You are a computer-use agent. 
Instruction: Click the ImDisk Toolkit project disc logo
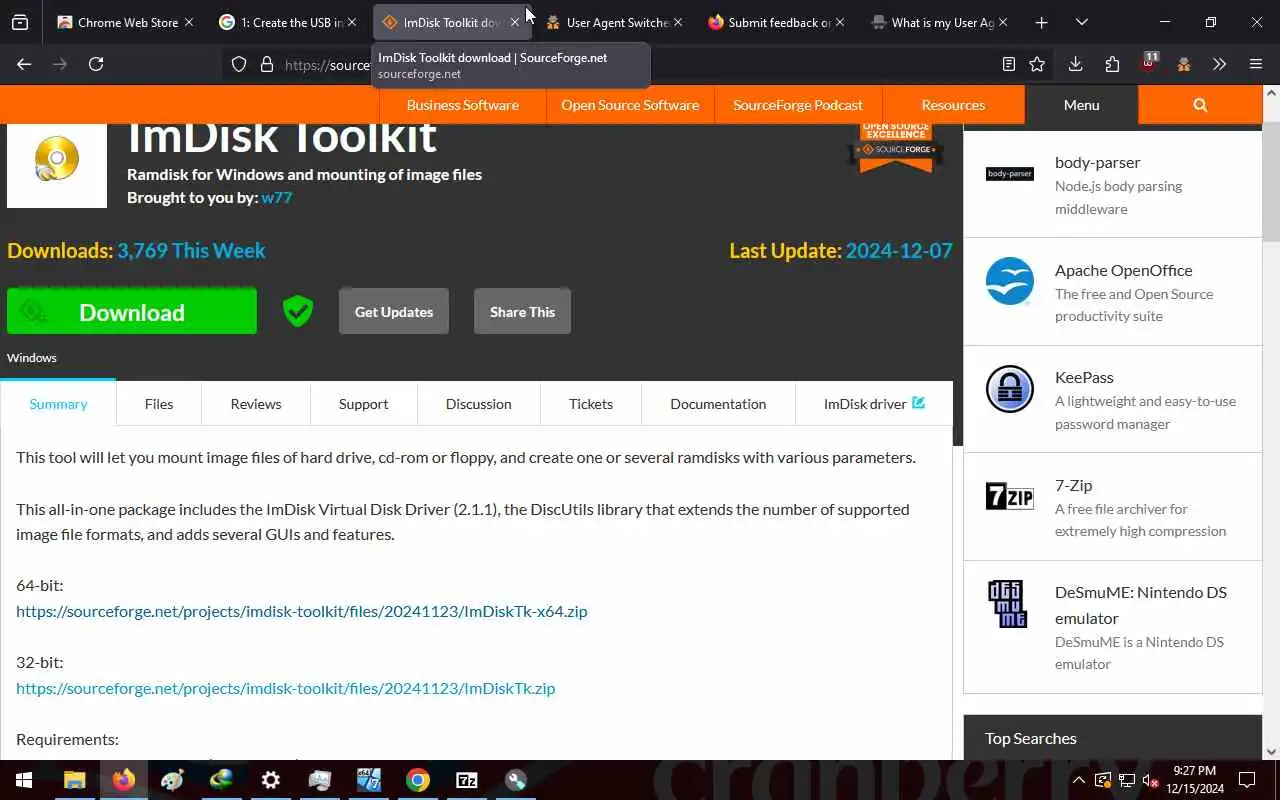point(57,158)
